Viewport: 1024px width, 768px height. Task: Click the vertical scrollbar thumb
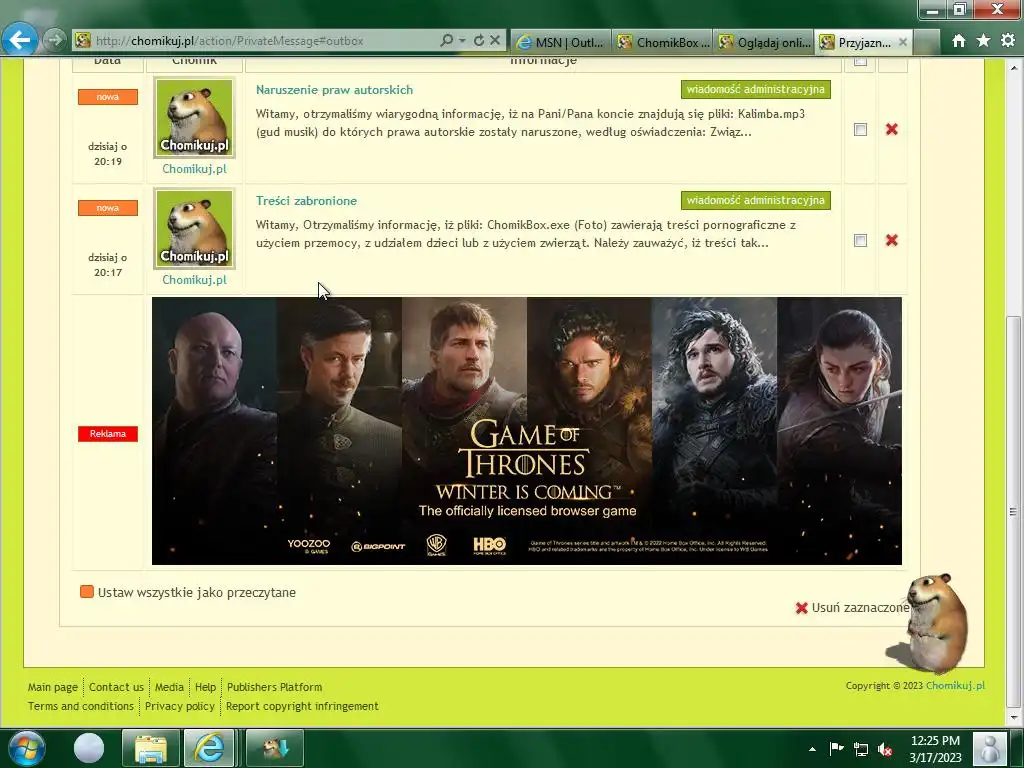[1013, 511]
